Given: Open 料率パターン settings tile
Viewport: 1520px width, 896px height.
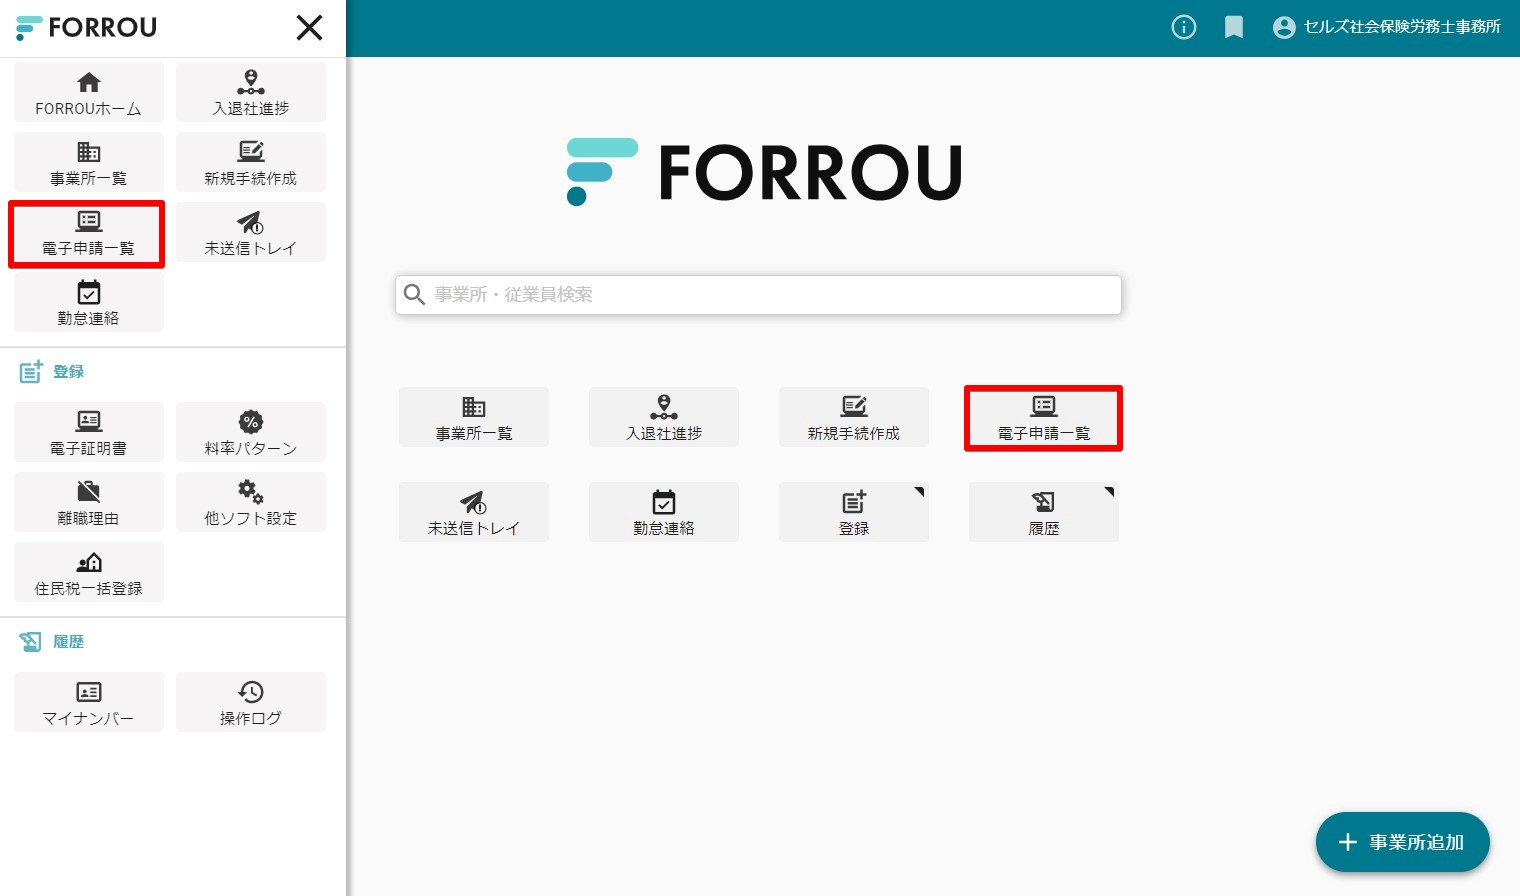Looking at the screenshot, I should (251, 432).
